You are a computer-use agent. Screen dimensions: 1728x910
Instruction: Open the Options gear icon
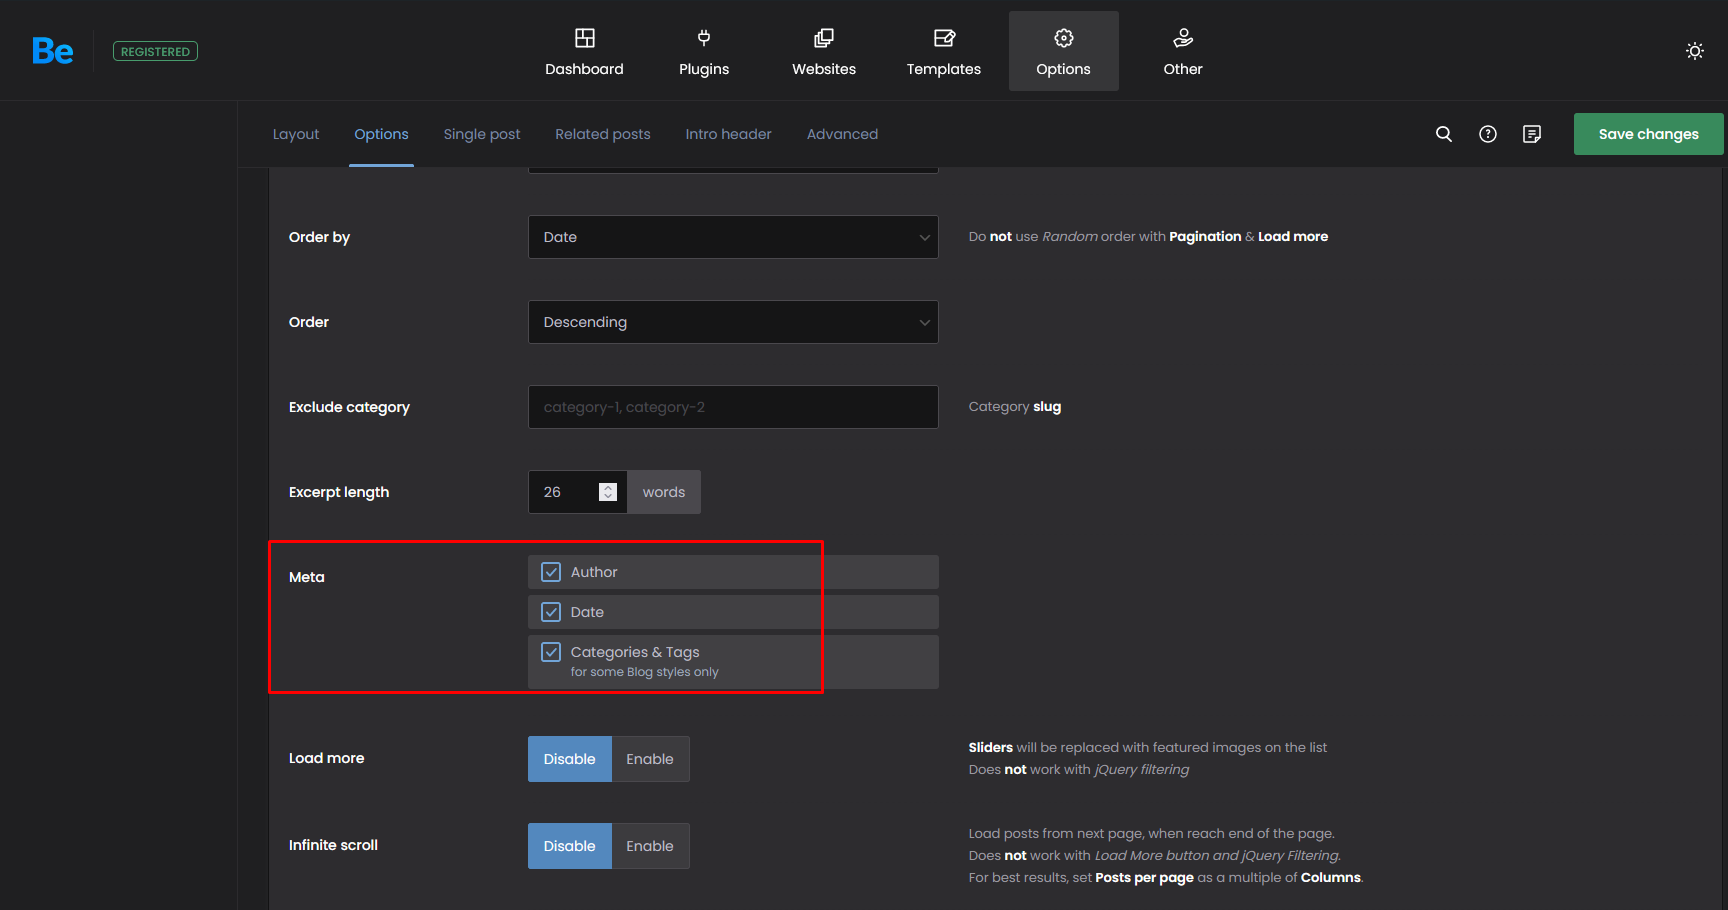pyautogui.click(x=1064, y=38)
